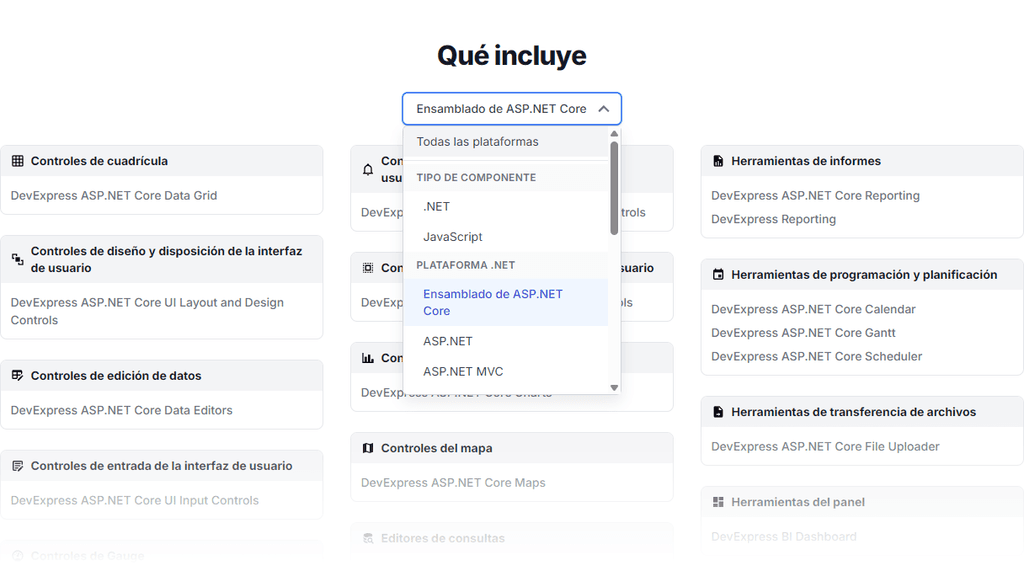Open DevExpress ASP.NET Core Maps link
The height and width of the screenshot is (566, 1024).
click(453, 482)
